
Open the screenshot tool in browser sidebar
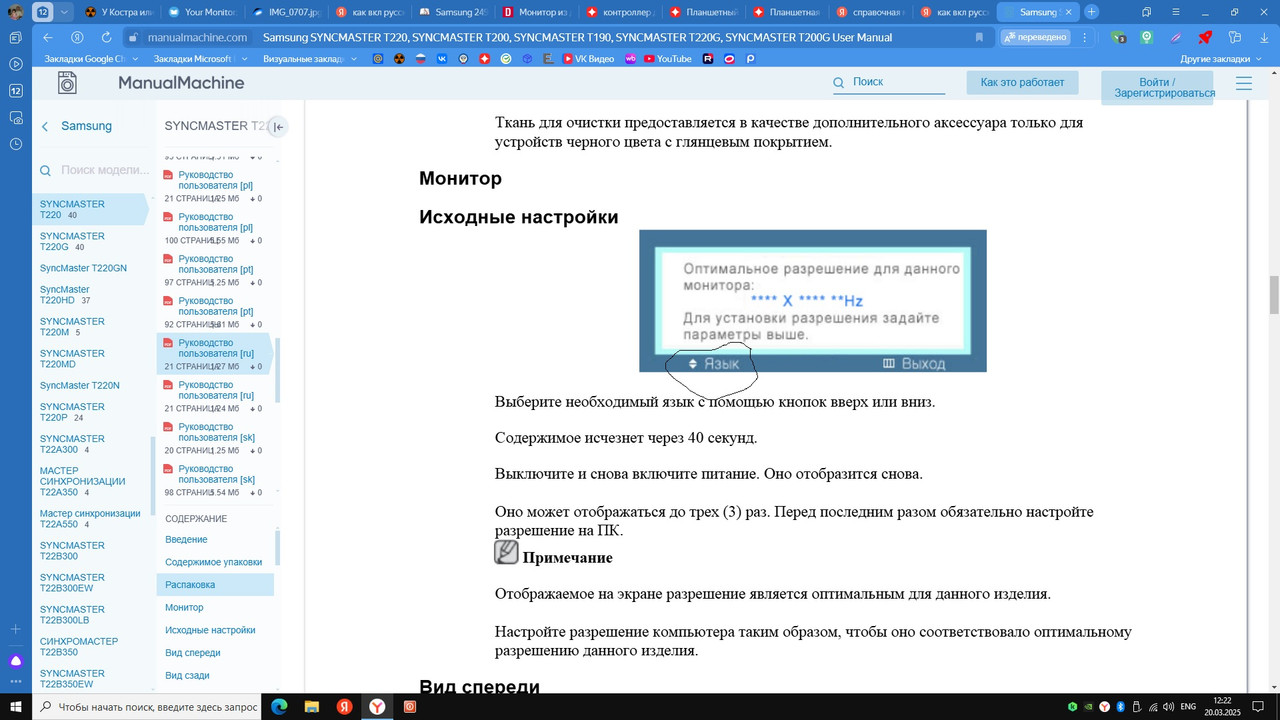coord(14,117)
